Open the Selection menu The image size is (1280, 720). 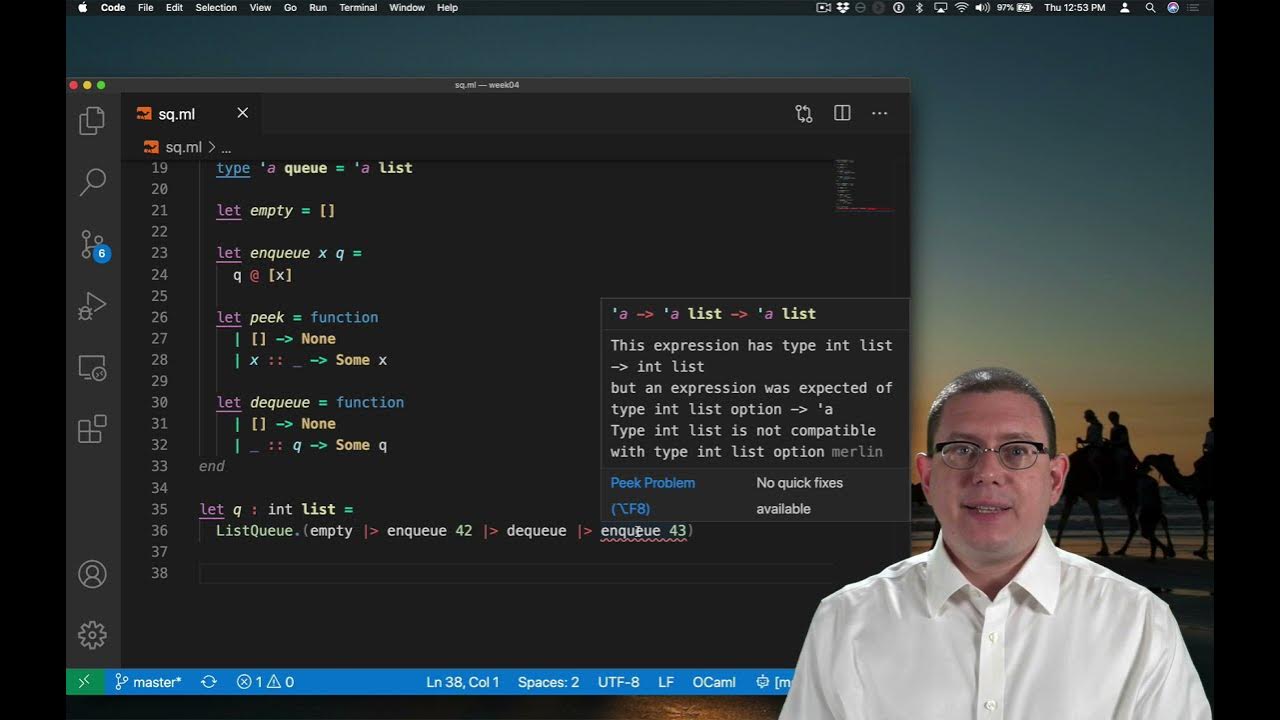pos(216,7)
